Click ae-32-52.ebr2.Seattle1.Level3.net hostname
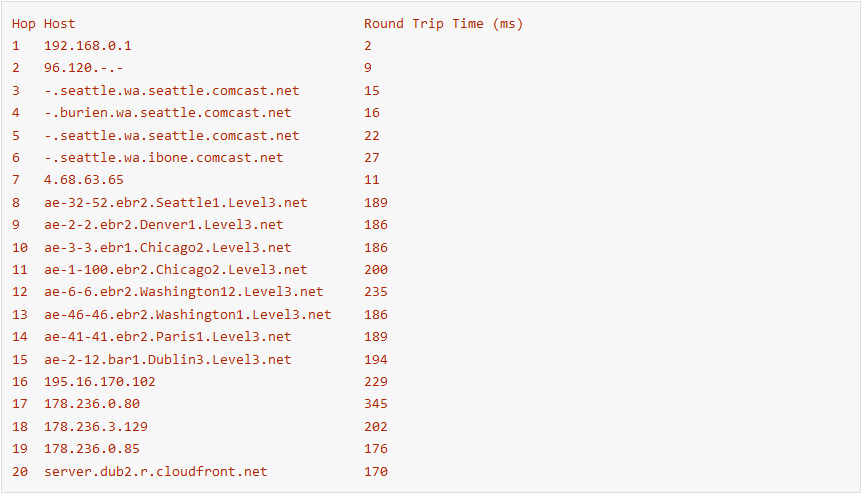861x493 pixels. tap(176, 203)
